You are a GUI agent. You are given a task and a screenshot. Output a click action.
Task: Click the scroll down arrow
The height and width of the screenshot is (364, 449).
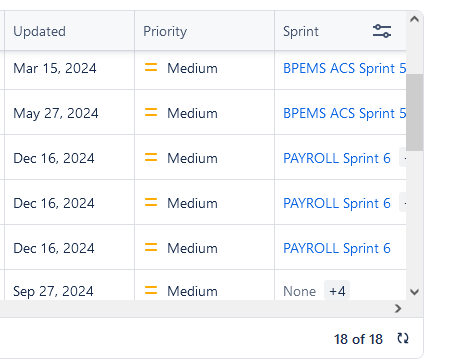click(x=414, y=292)
